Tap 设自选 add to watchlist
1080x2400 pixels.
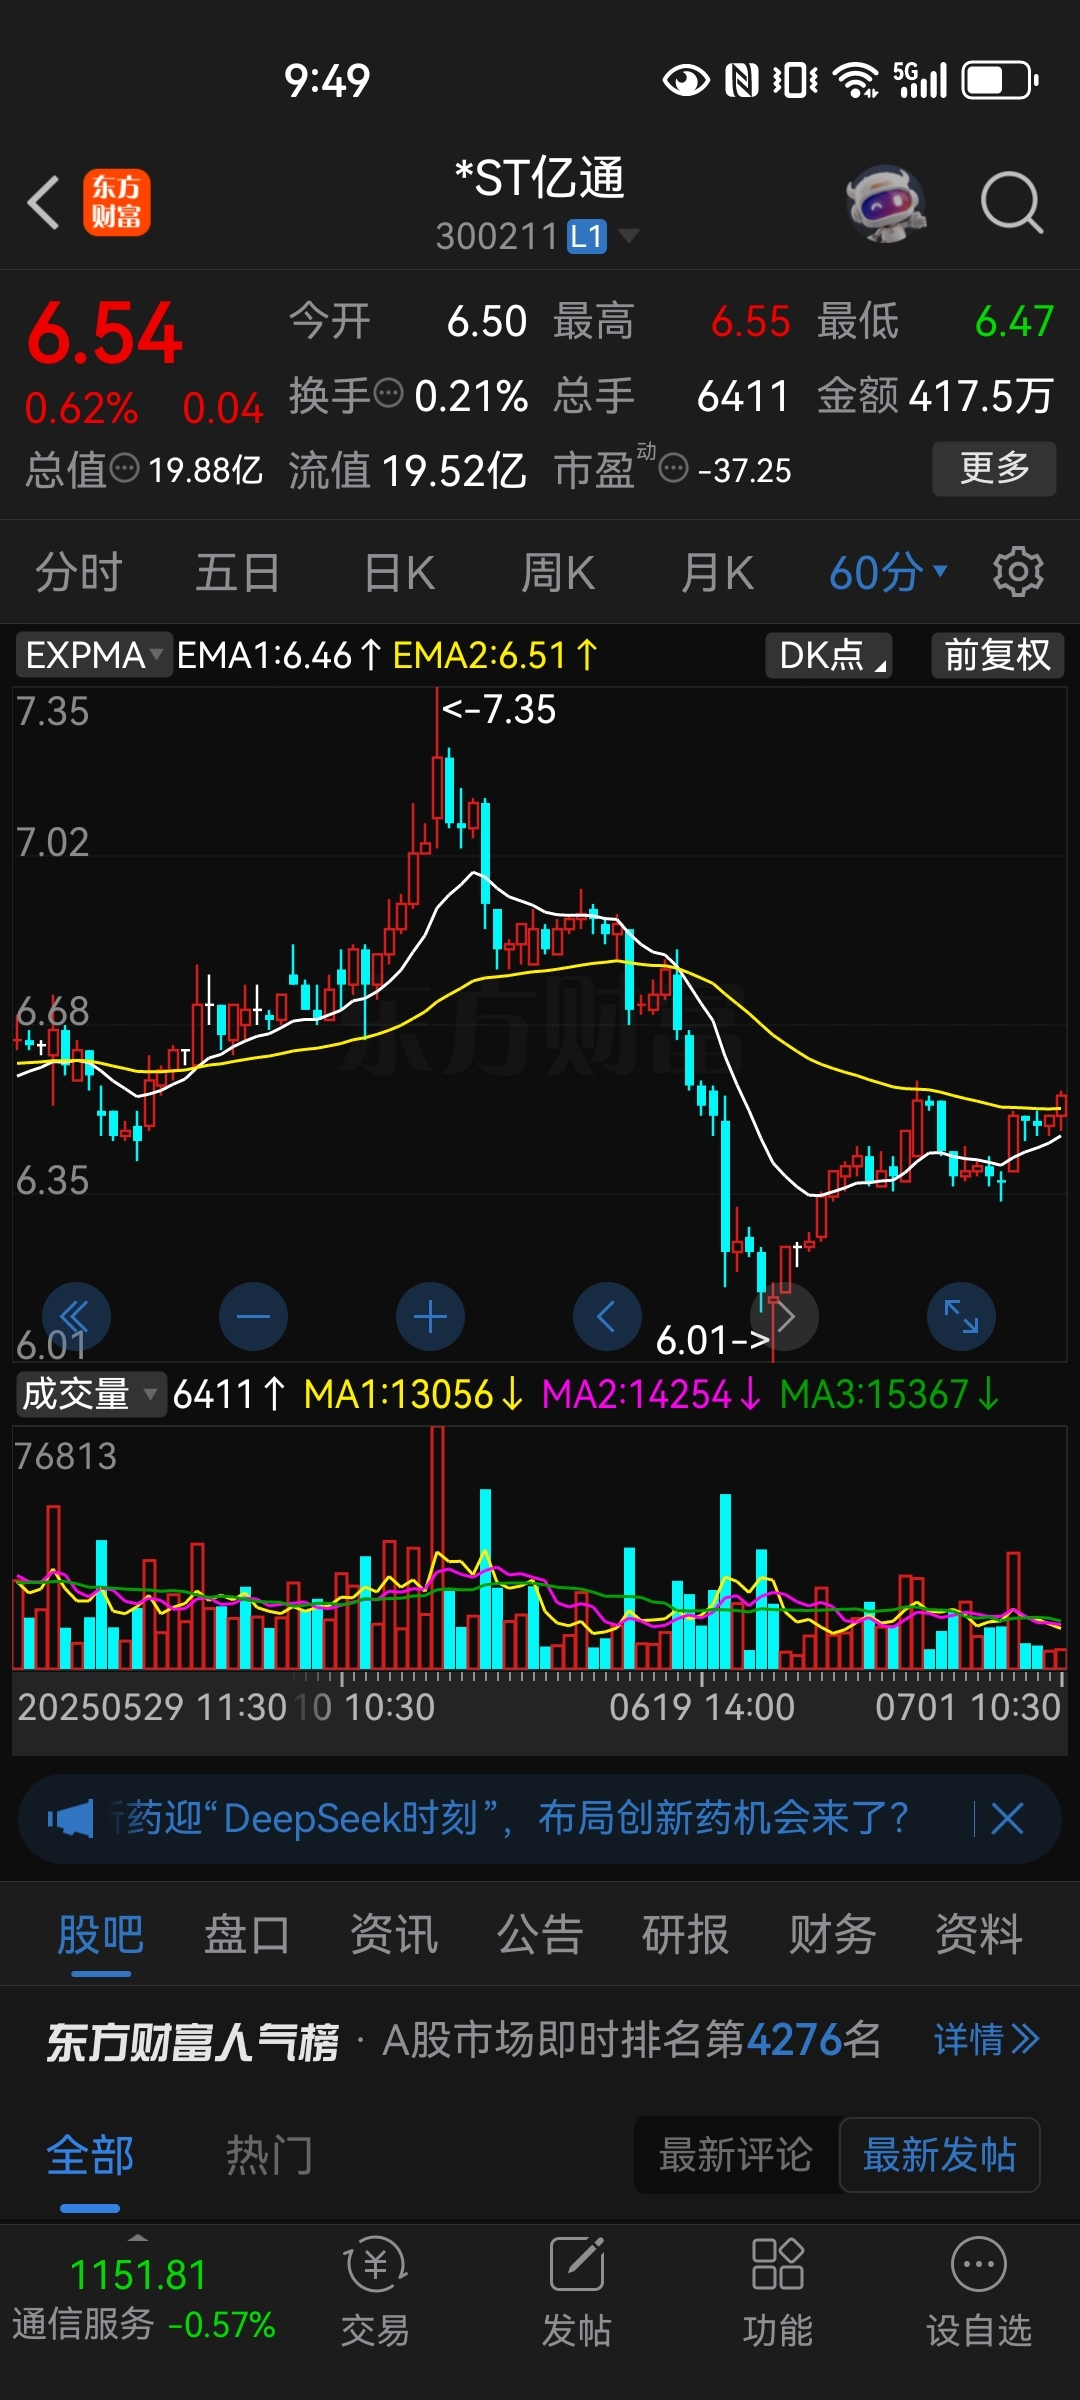(978, 2294)
